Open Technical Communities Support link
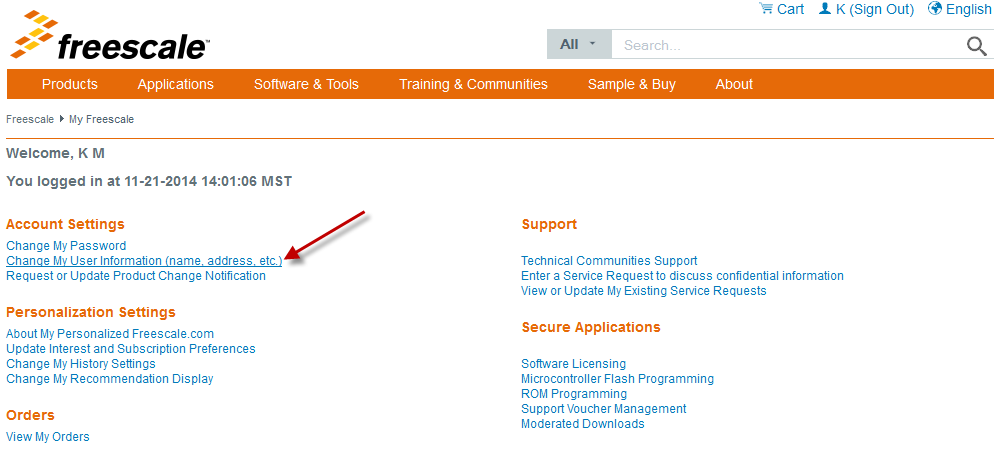Screen dimensions: 994x449 click(609, 261)
